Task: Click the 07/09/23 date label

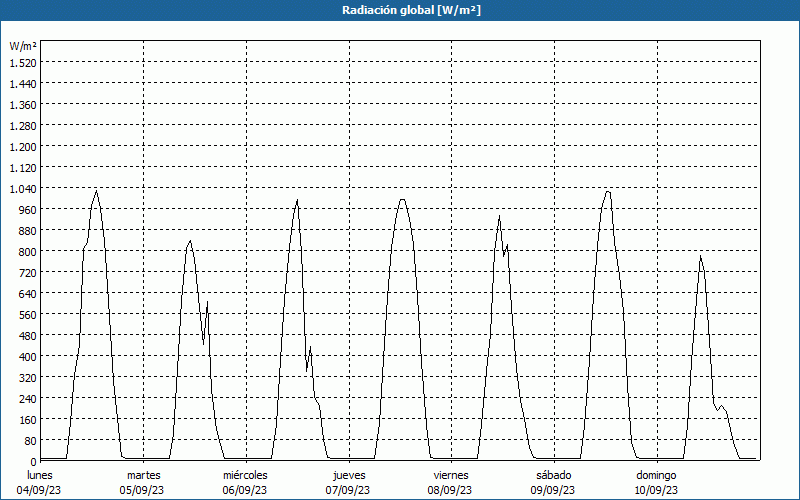Action: click(348, 490)
